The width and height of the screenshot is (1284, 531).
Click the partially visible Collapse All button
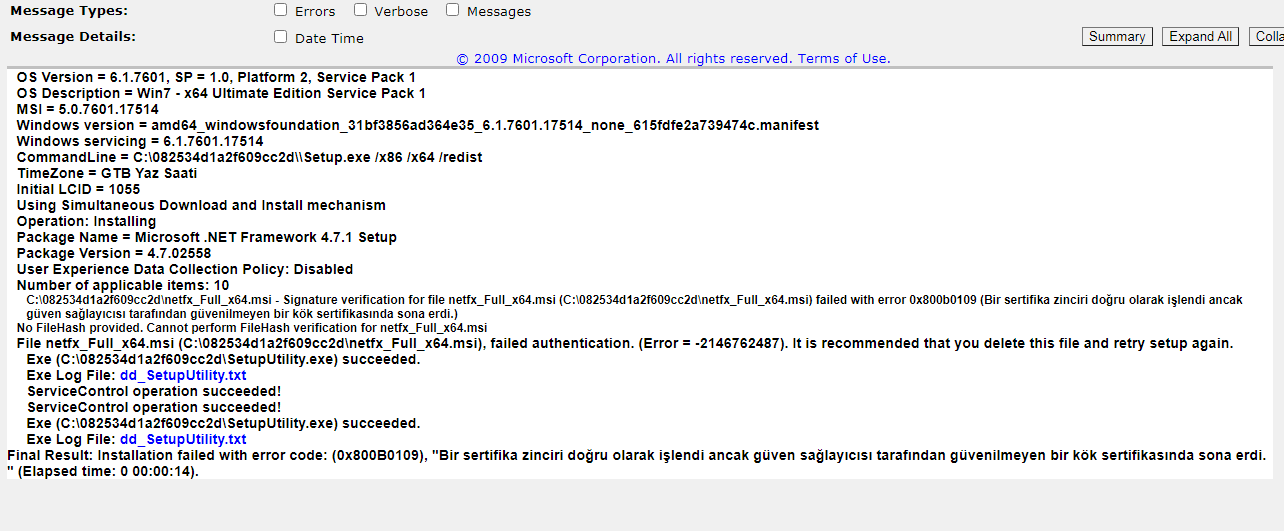tap(1266, 37)
